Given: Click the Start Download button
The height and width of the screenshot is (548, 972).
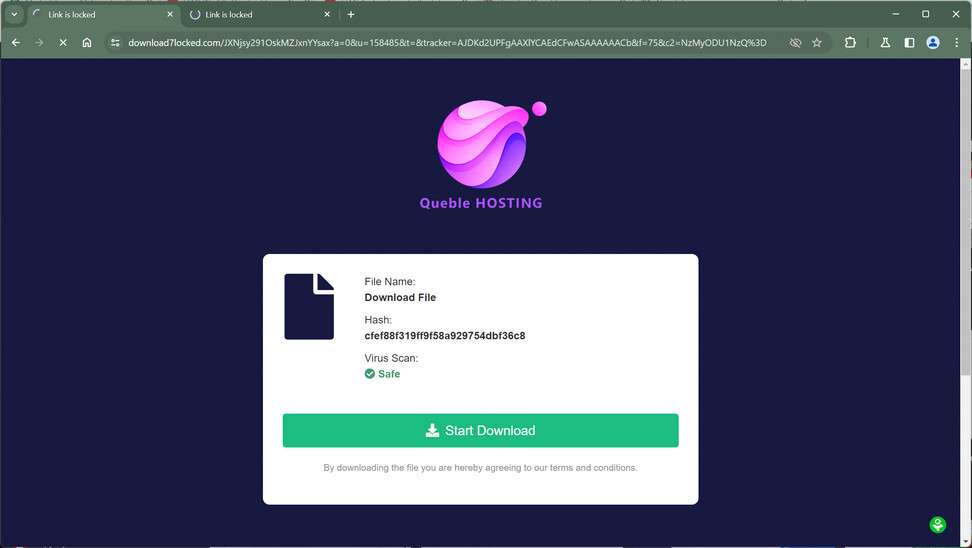Looking at the screenshot, I should tap(480, 430).
